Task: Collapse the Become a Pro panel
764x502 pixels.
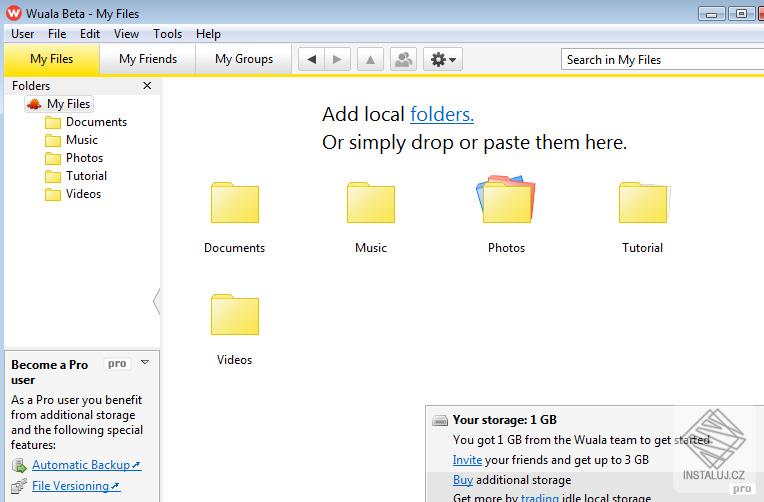Action: click(x=145, y=362)
